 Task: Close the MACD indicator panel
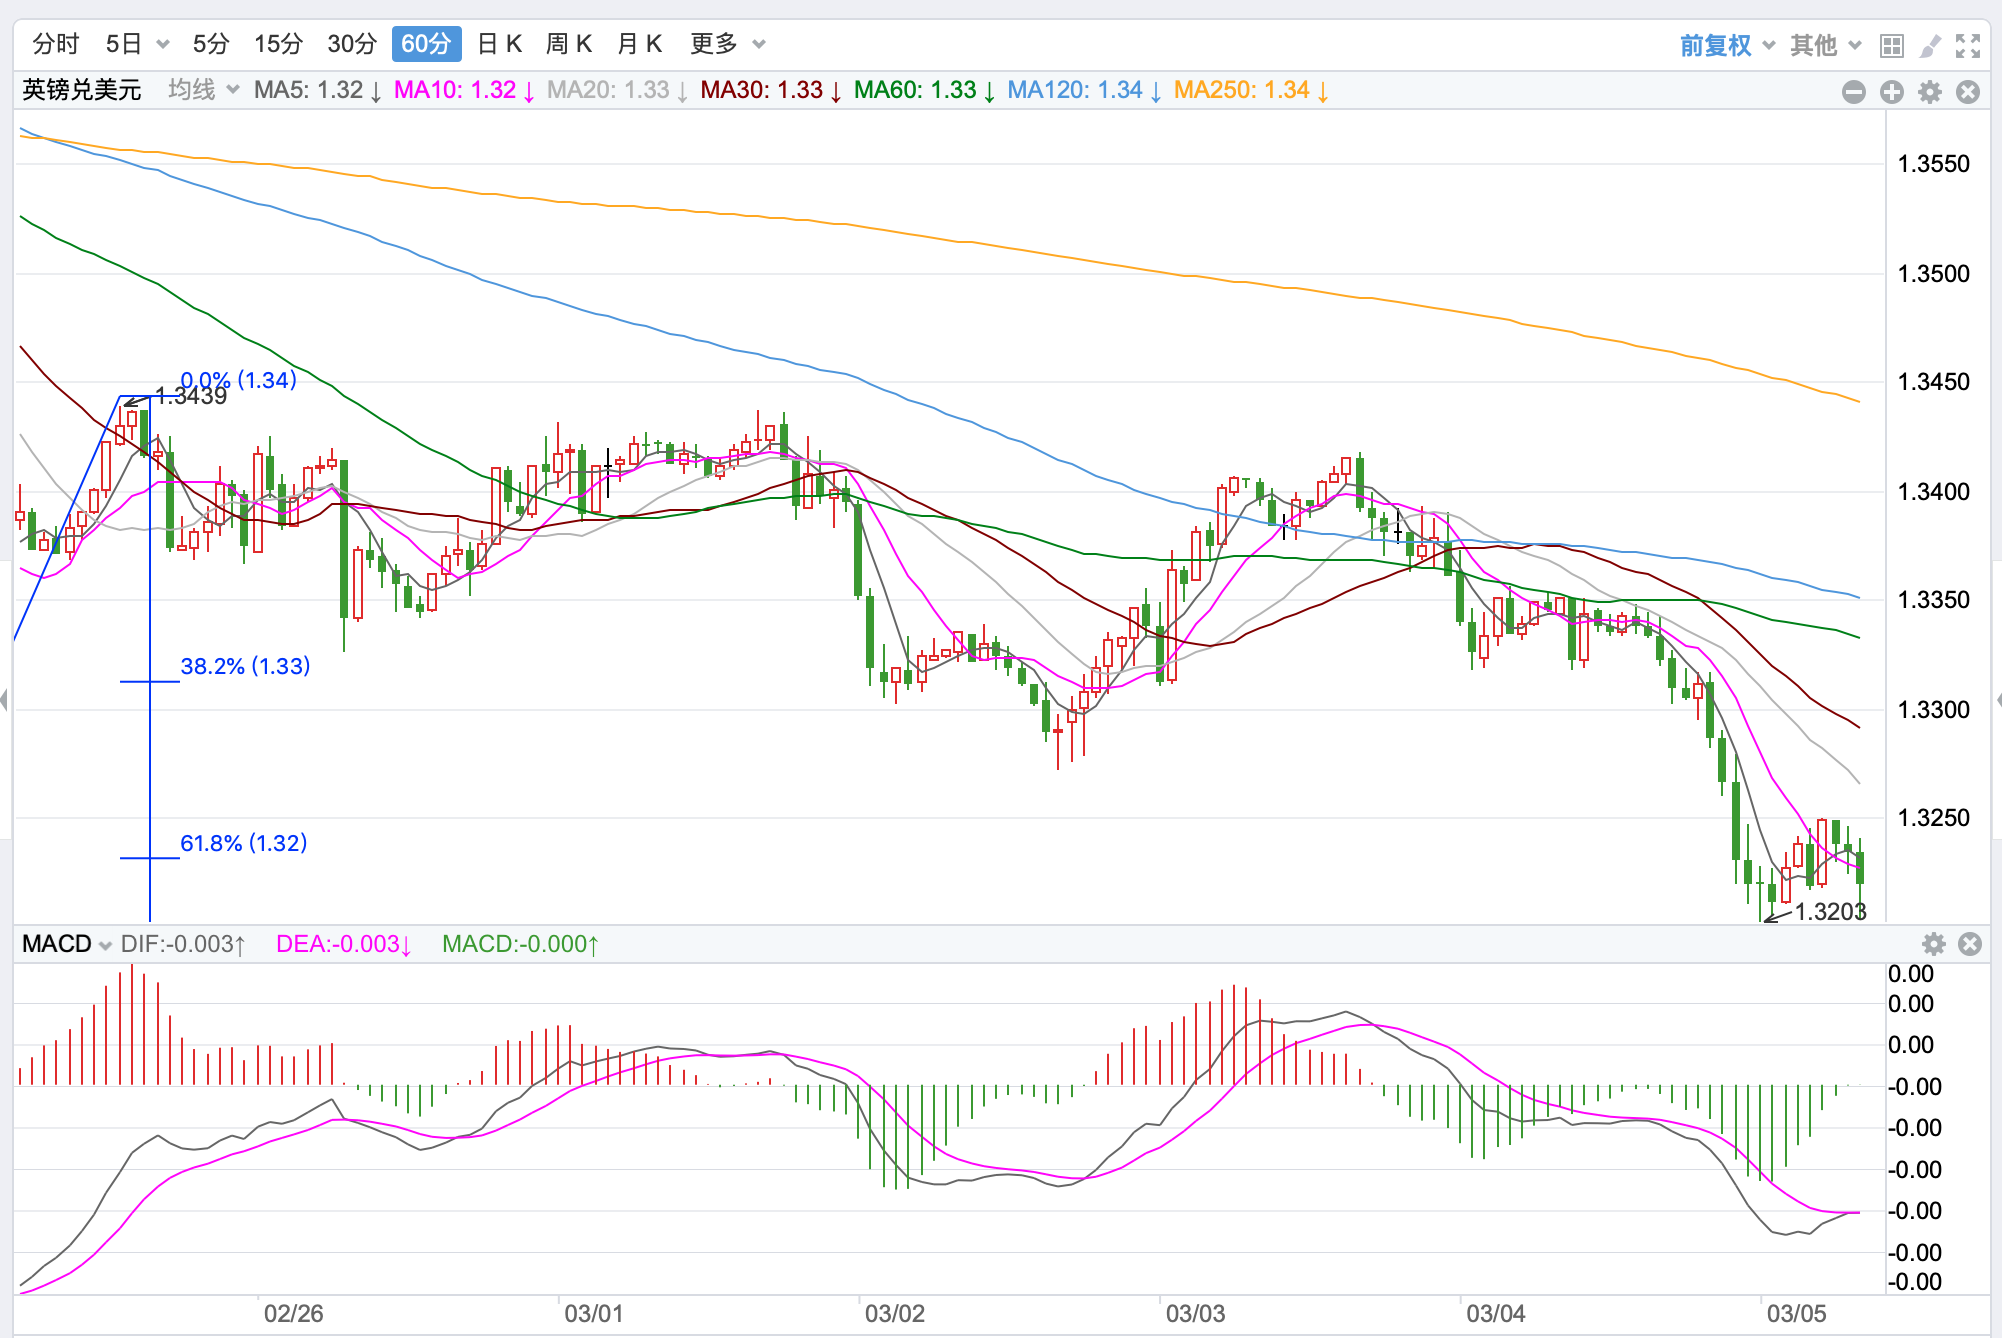coord(1970,944)
